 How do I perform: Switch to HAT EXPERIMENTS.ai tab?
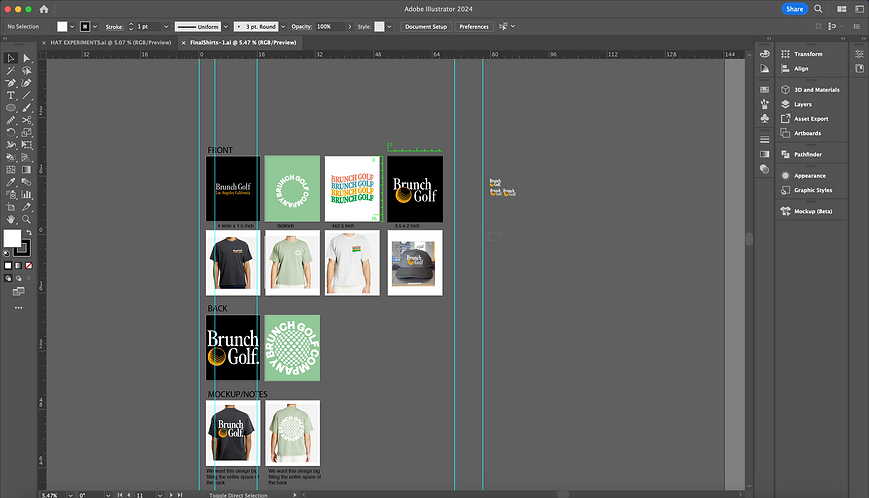tap(110, 42)
